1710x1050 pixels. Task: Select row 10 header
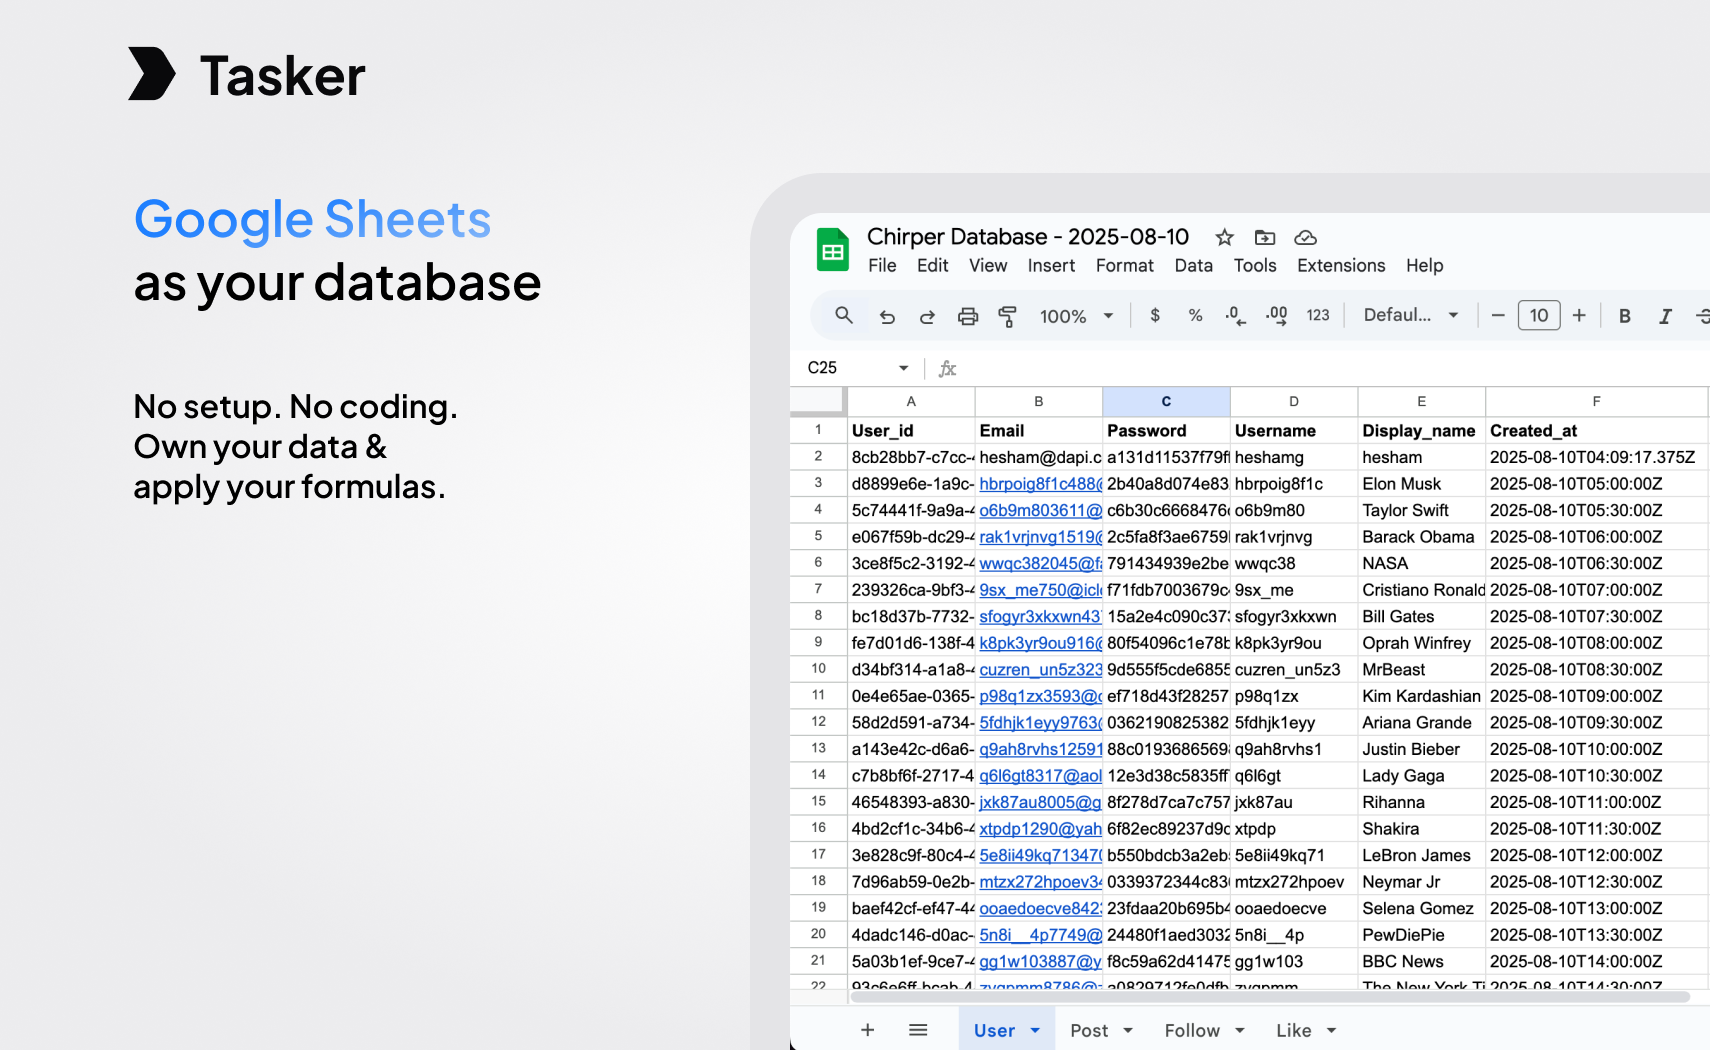click(x=818, y=669)
